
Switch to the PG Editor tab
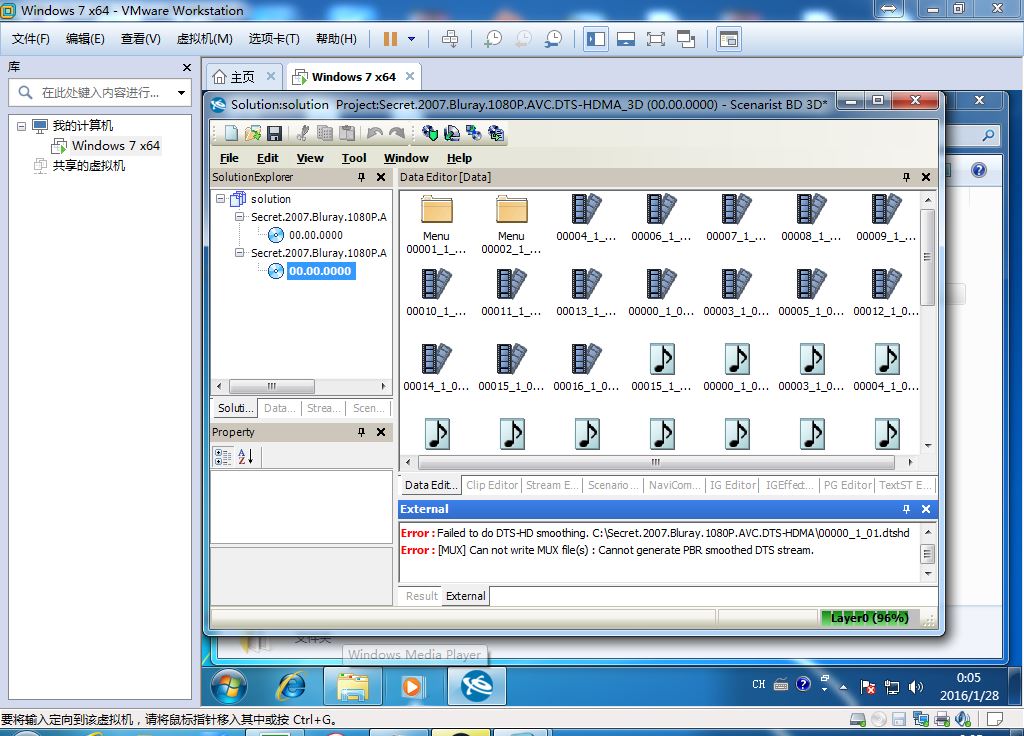(847, 485)
